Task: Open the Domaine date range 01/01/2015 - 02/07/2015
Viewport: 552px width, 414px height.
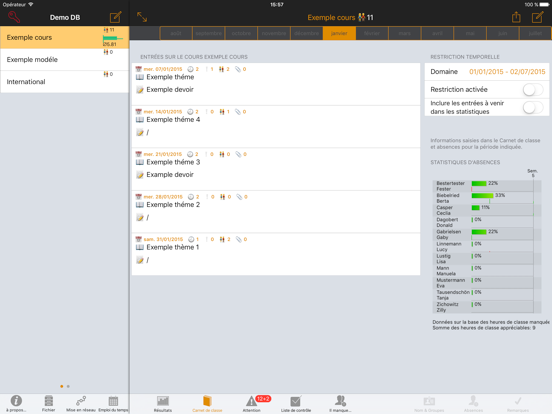Action: [507, 72]
